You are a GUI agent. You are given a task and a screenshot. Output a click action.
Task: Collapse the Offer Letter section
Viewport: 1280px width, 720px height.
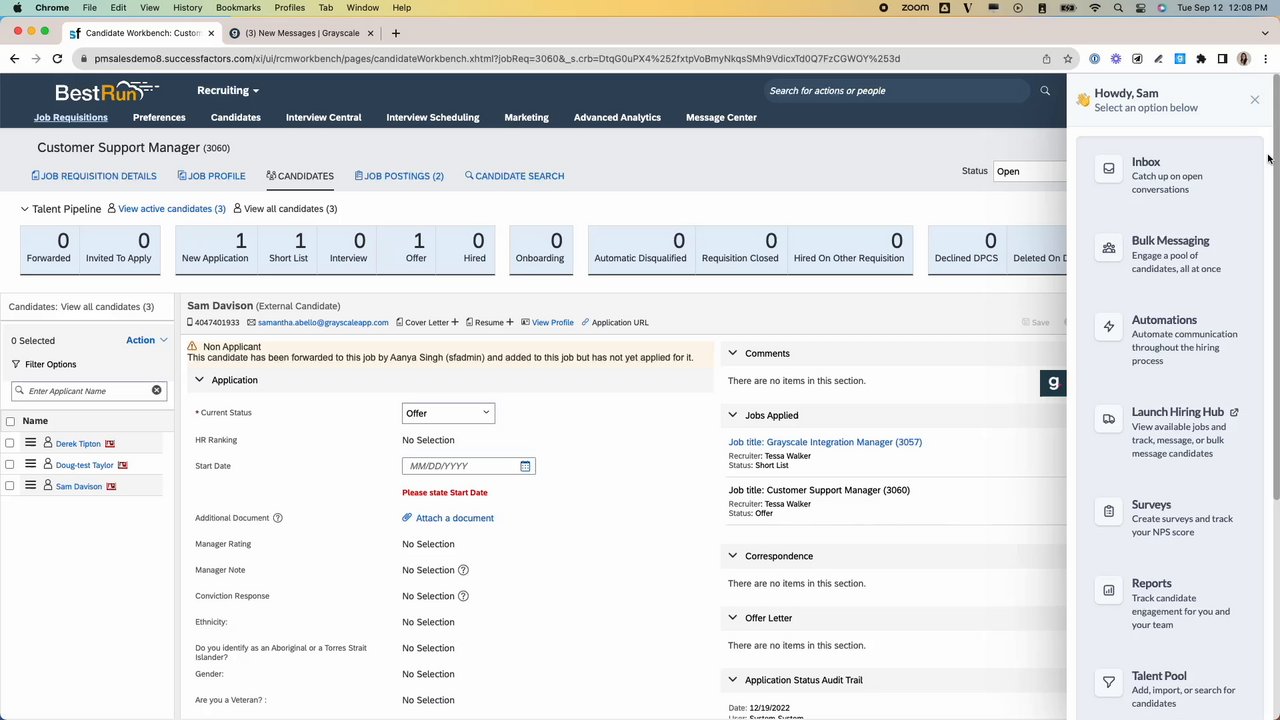(x=732, y=618)
